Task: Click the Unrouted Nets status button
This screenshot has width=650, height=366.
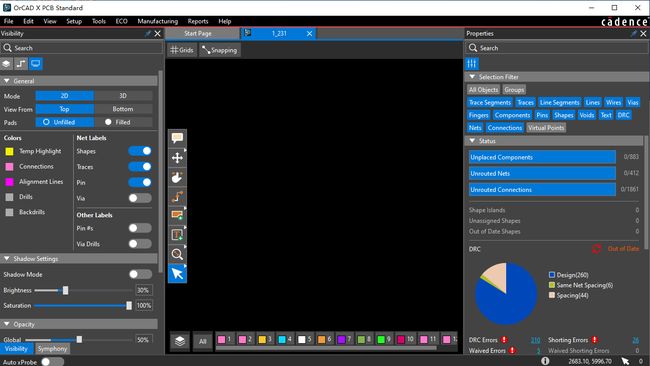Action: pos(542,173)
